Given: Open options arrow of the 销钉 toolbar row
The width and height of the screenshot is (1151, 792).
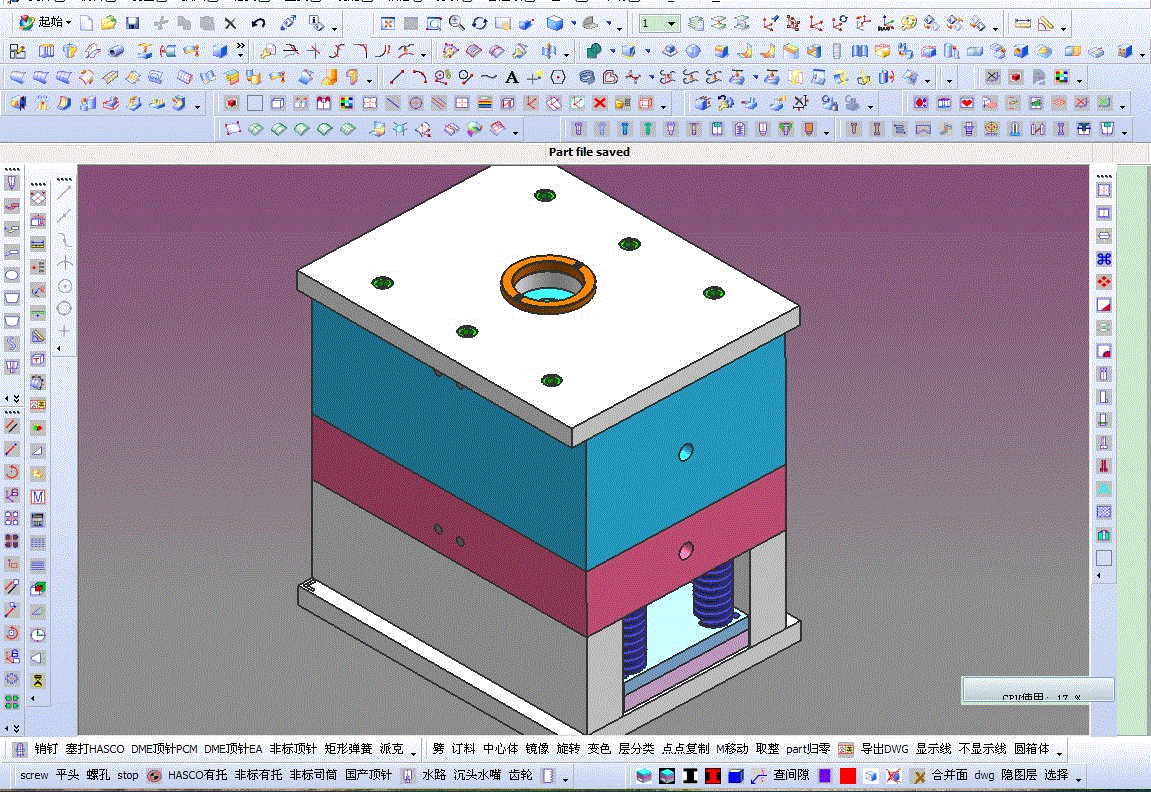Looking at the screenshot, I should click(413, 754).
